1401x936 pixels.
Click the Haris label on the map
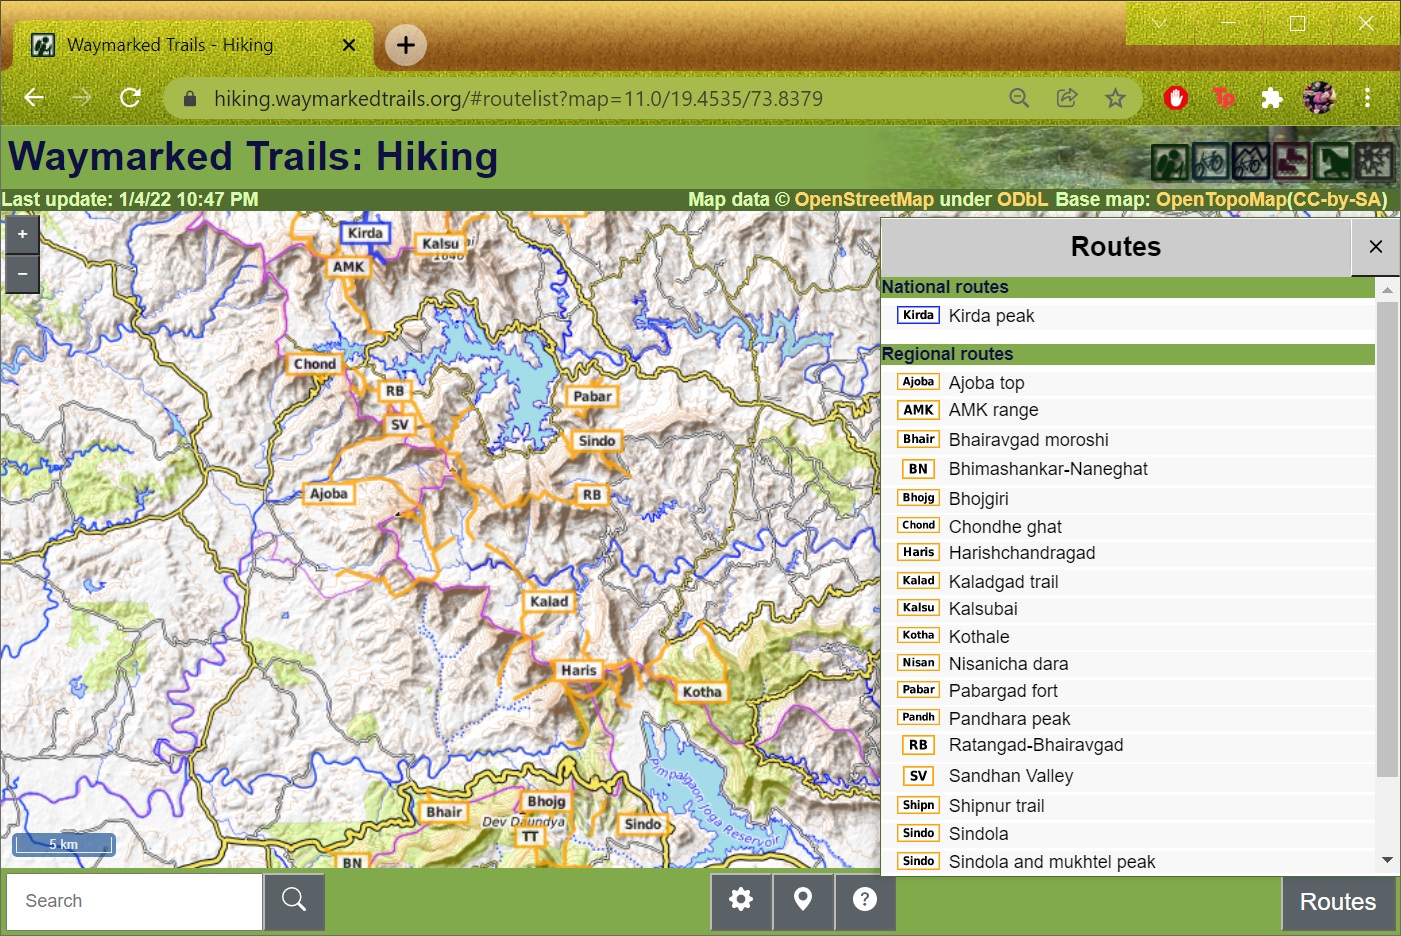579,670
